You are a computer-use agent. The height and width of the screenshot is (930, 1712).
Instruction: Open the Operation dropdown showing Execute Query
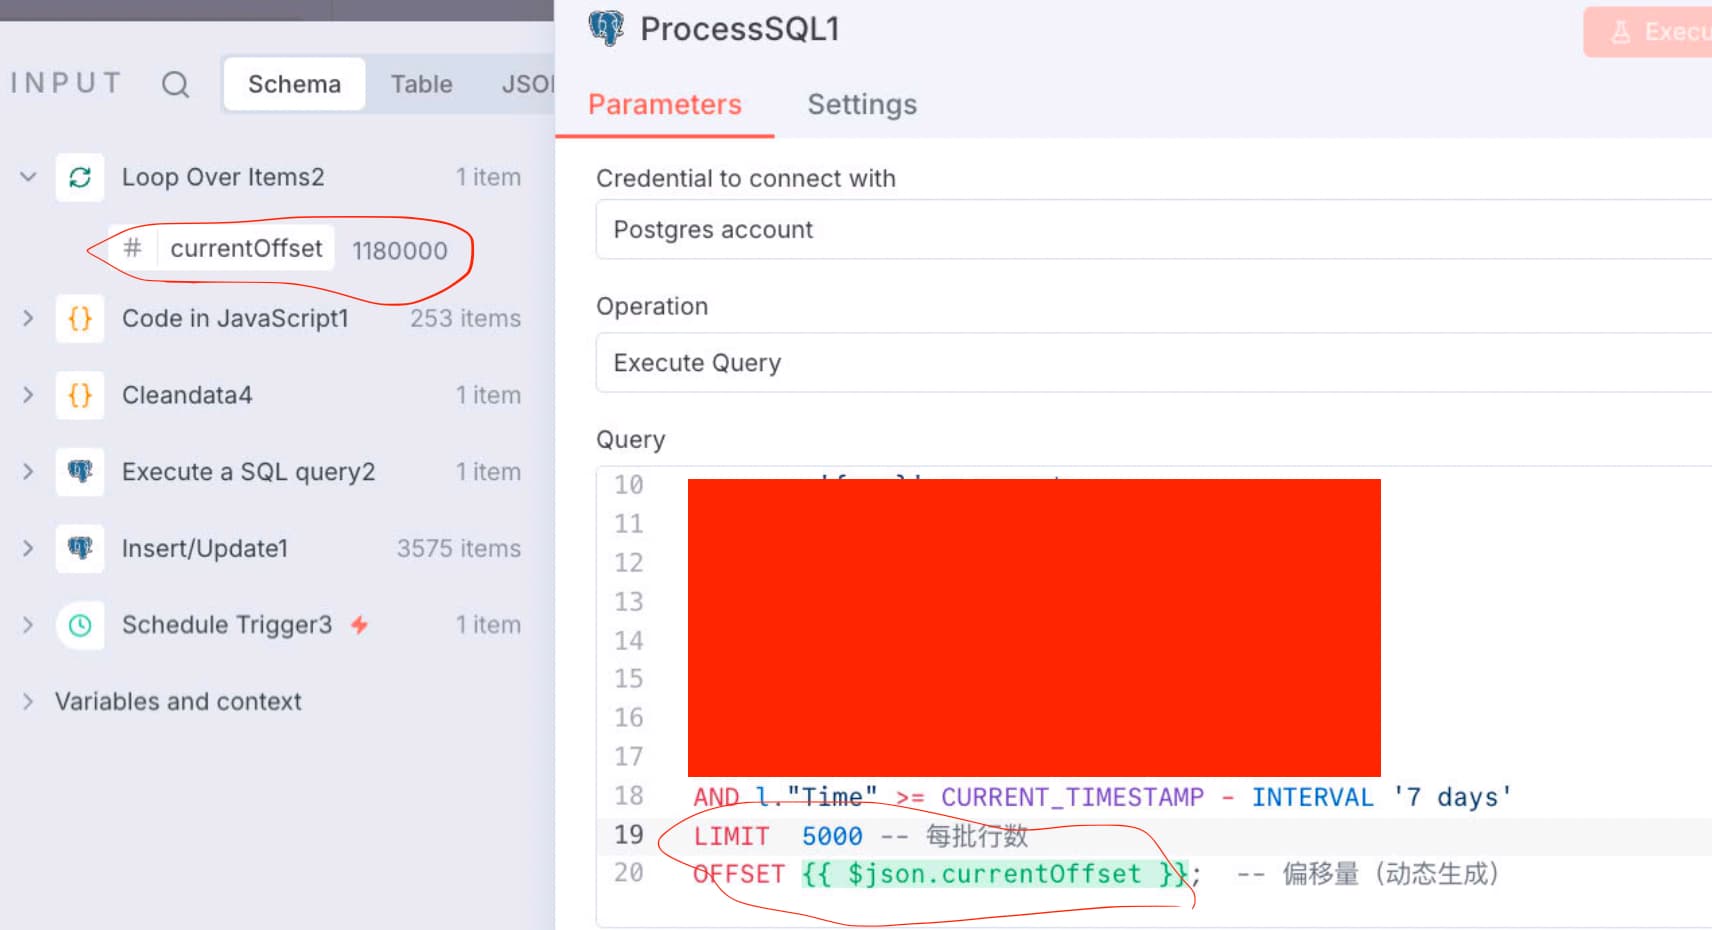pyautogui.click(x=1154, y=363)
